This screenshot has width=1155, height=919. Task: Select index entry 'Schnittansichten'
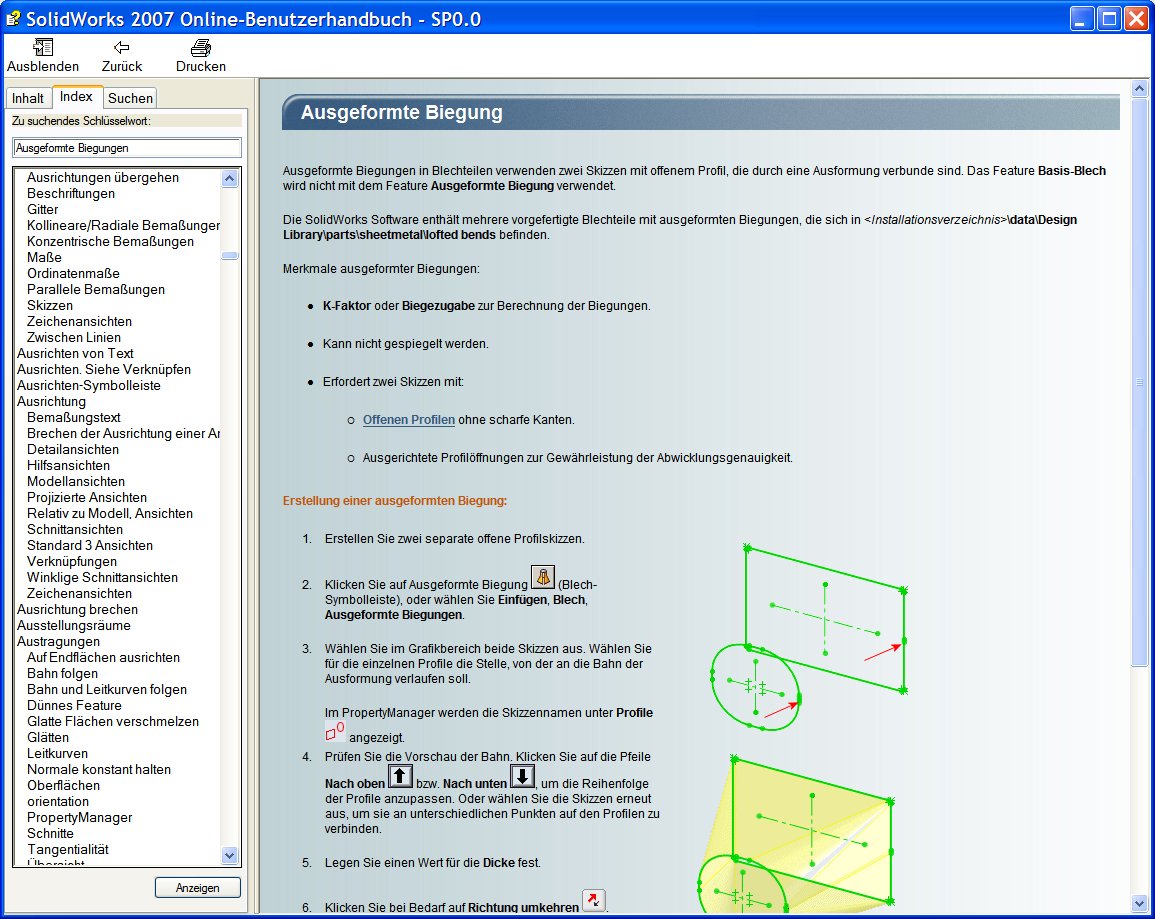point(75,529)
